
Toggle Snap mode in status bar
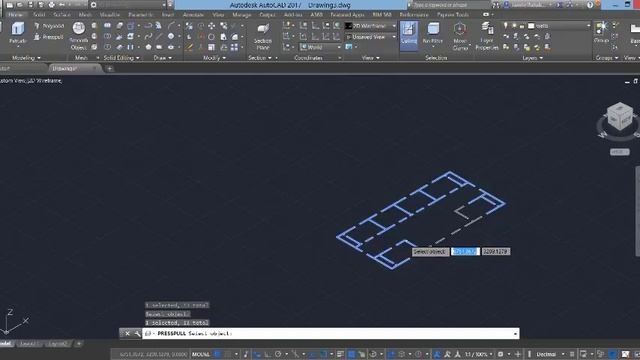point(228,354)
